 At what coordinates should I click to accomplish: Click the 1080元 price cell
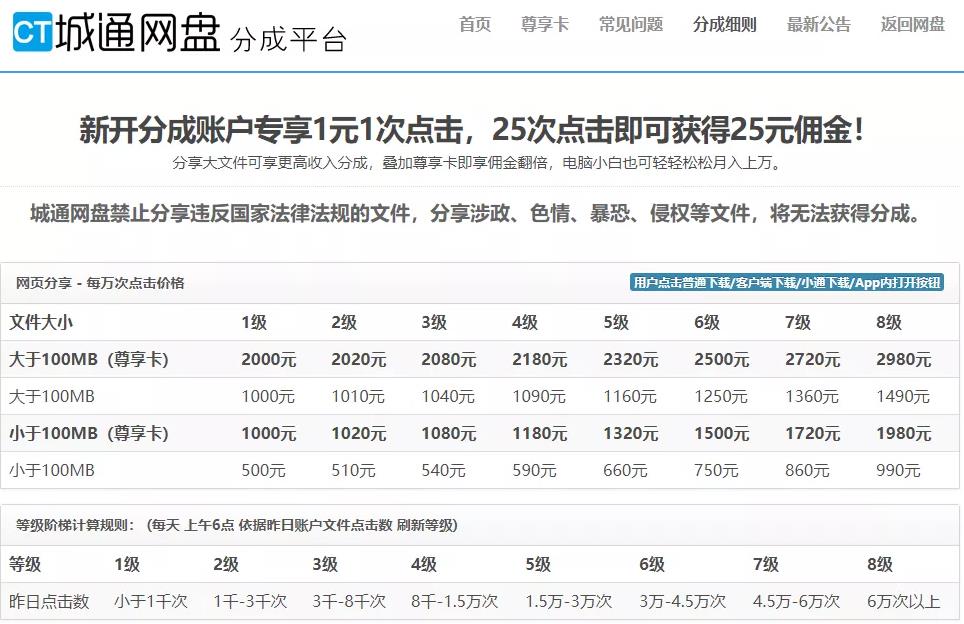point(449,433)
